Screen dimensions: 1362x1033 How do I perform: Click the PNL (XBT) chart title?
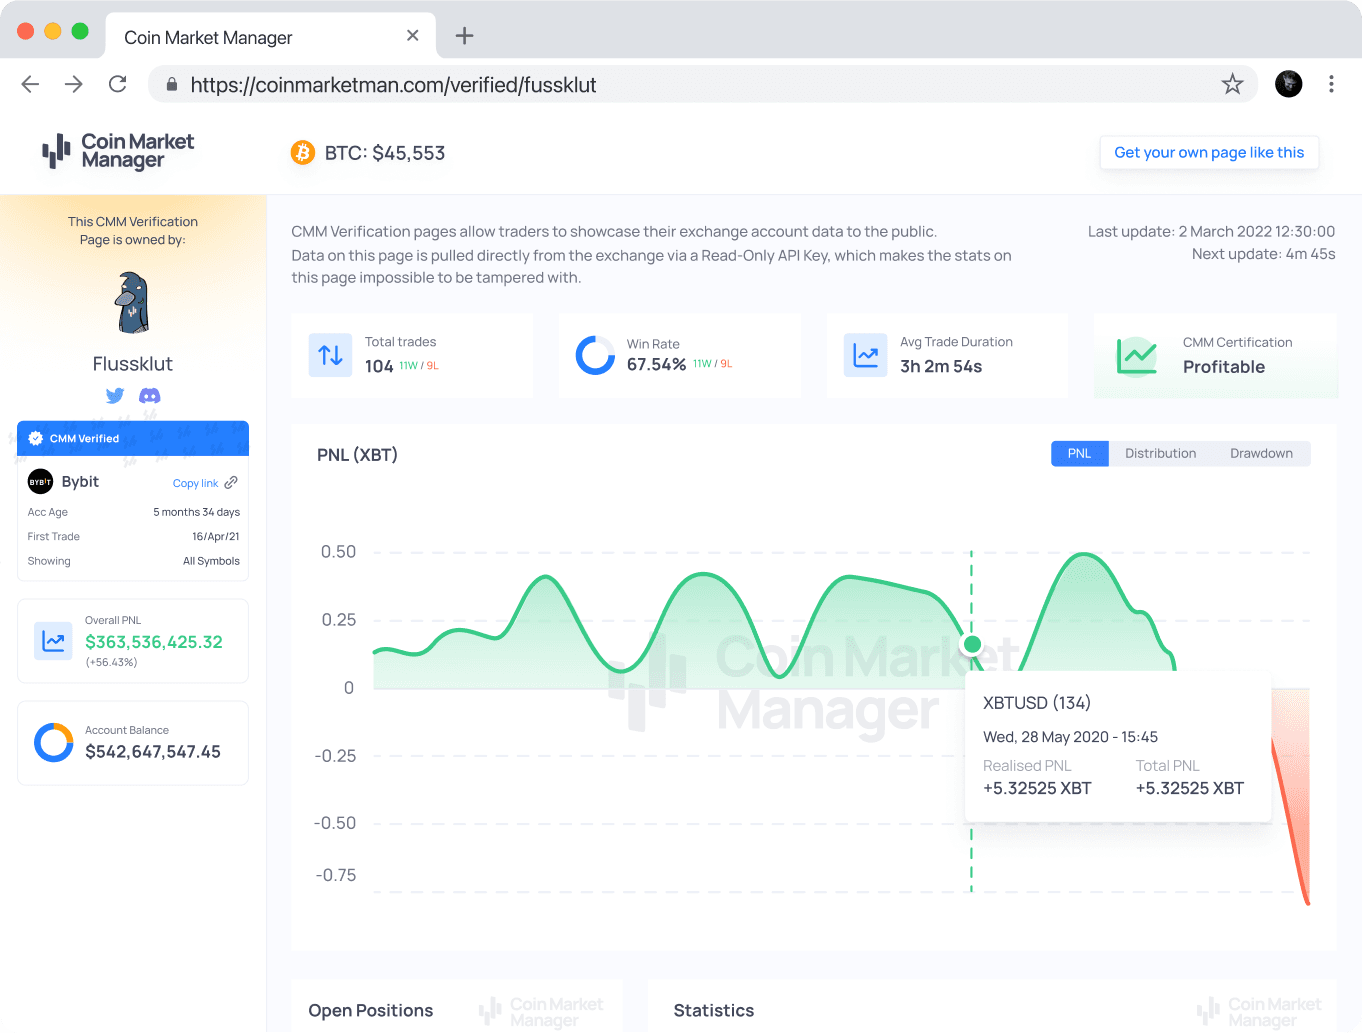click(357, 455)
